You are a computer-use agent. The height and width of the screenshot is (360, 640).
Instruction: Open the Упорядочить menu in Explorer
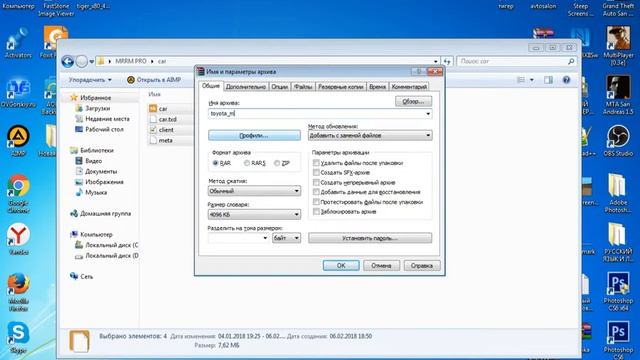coord(90,80)
